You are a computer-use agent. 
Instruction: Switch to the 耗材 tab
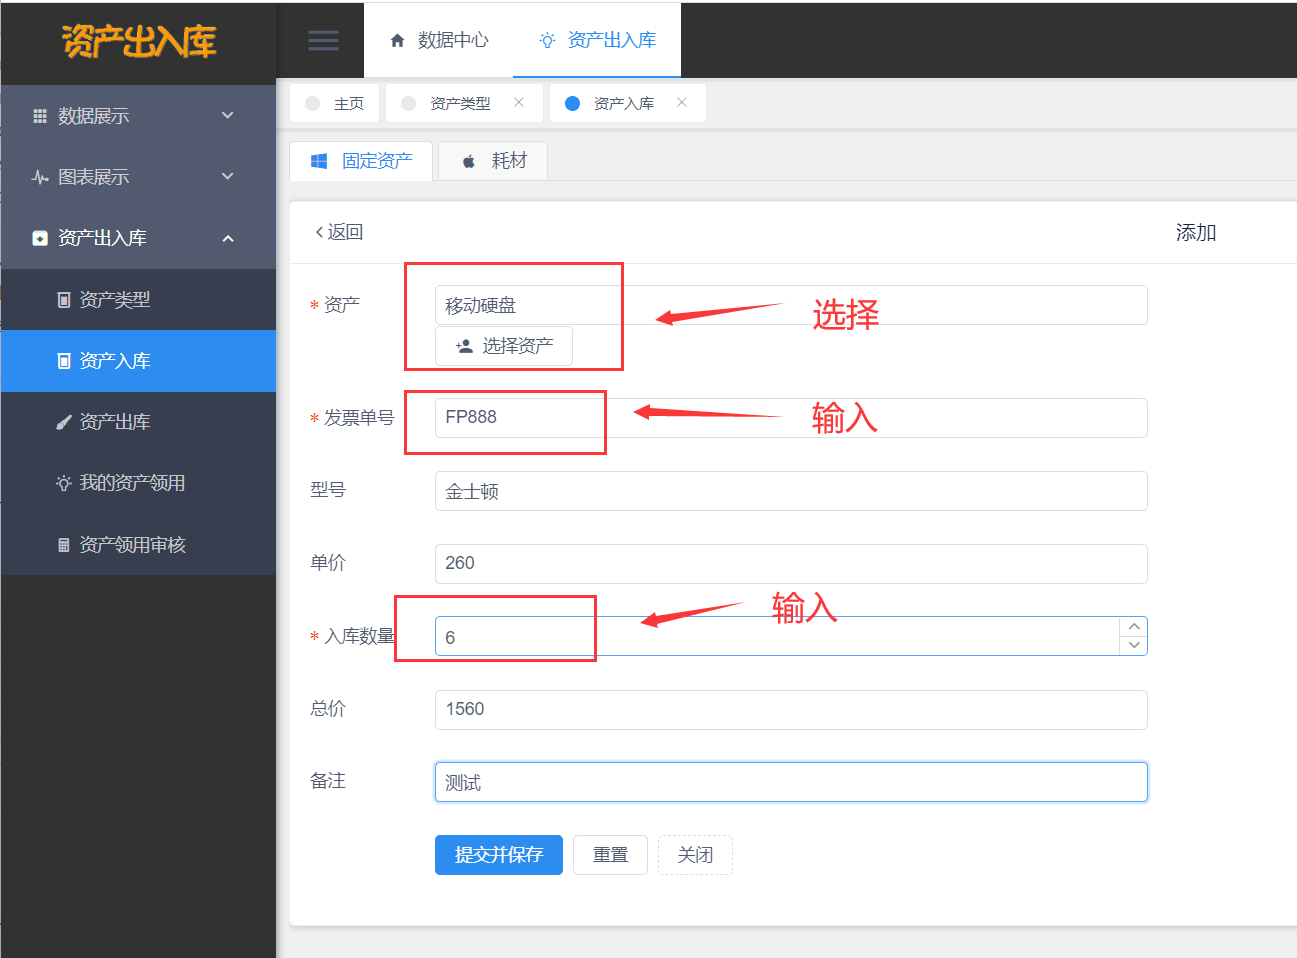tap(493, 161)
